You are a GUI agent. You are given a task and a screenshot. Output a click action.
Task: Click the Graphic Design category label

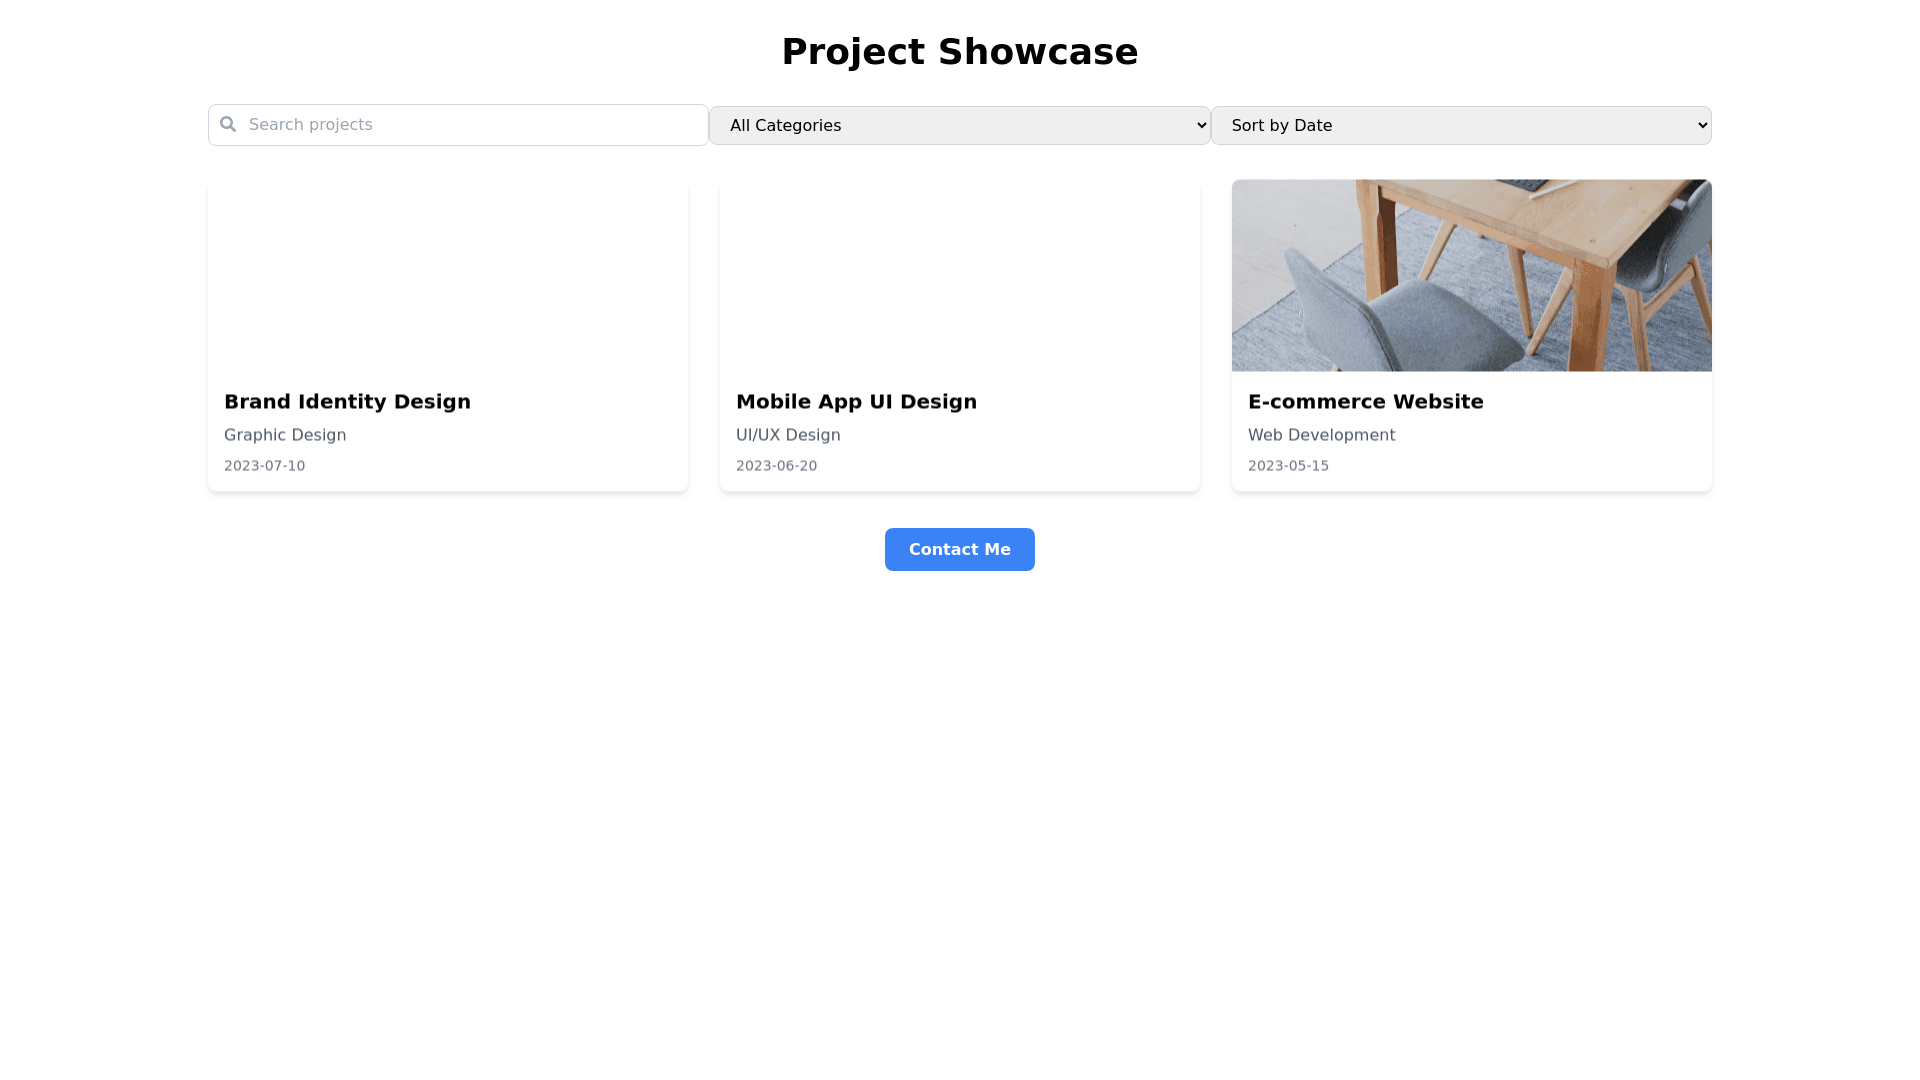[x=285, y=435]
